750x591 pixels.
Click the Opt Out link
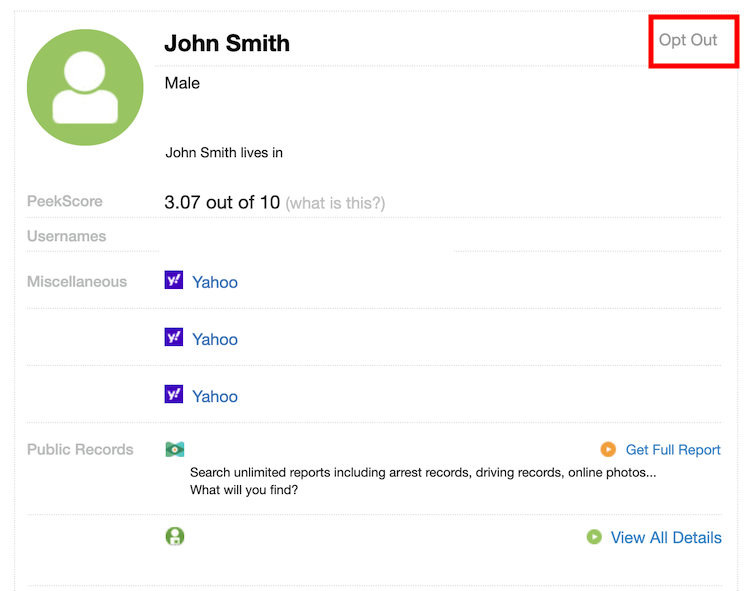coord(688,40)
